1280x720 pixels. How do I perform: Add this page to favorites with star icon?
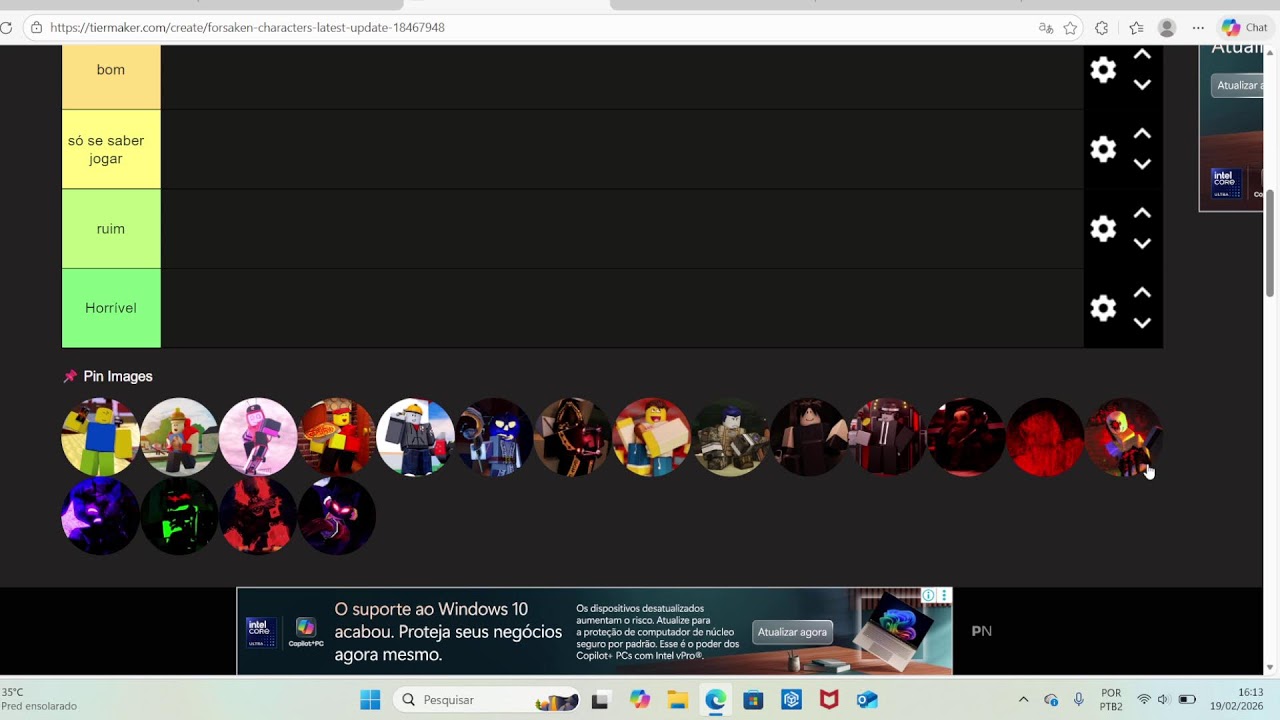coord(1070,28)
